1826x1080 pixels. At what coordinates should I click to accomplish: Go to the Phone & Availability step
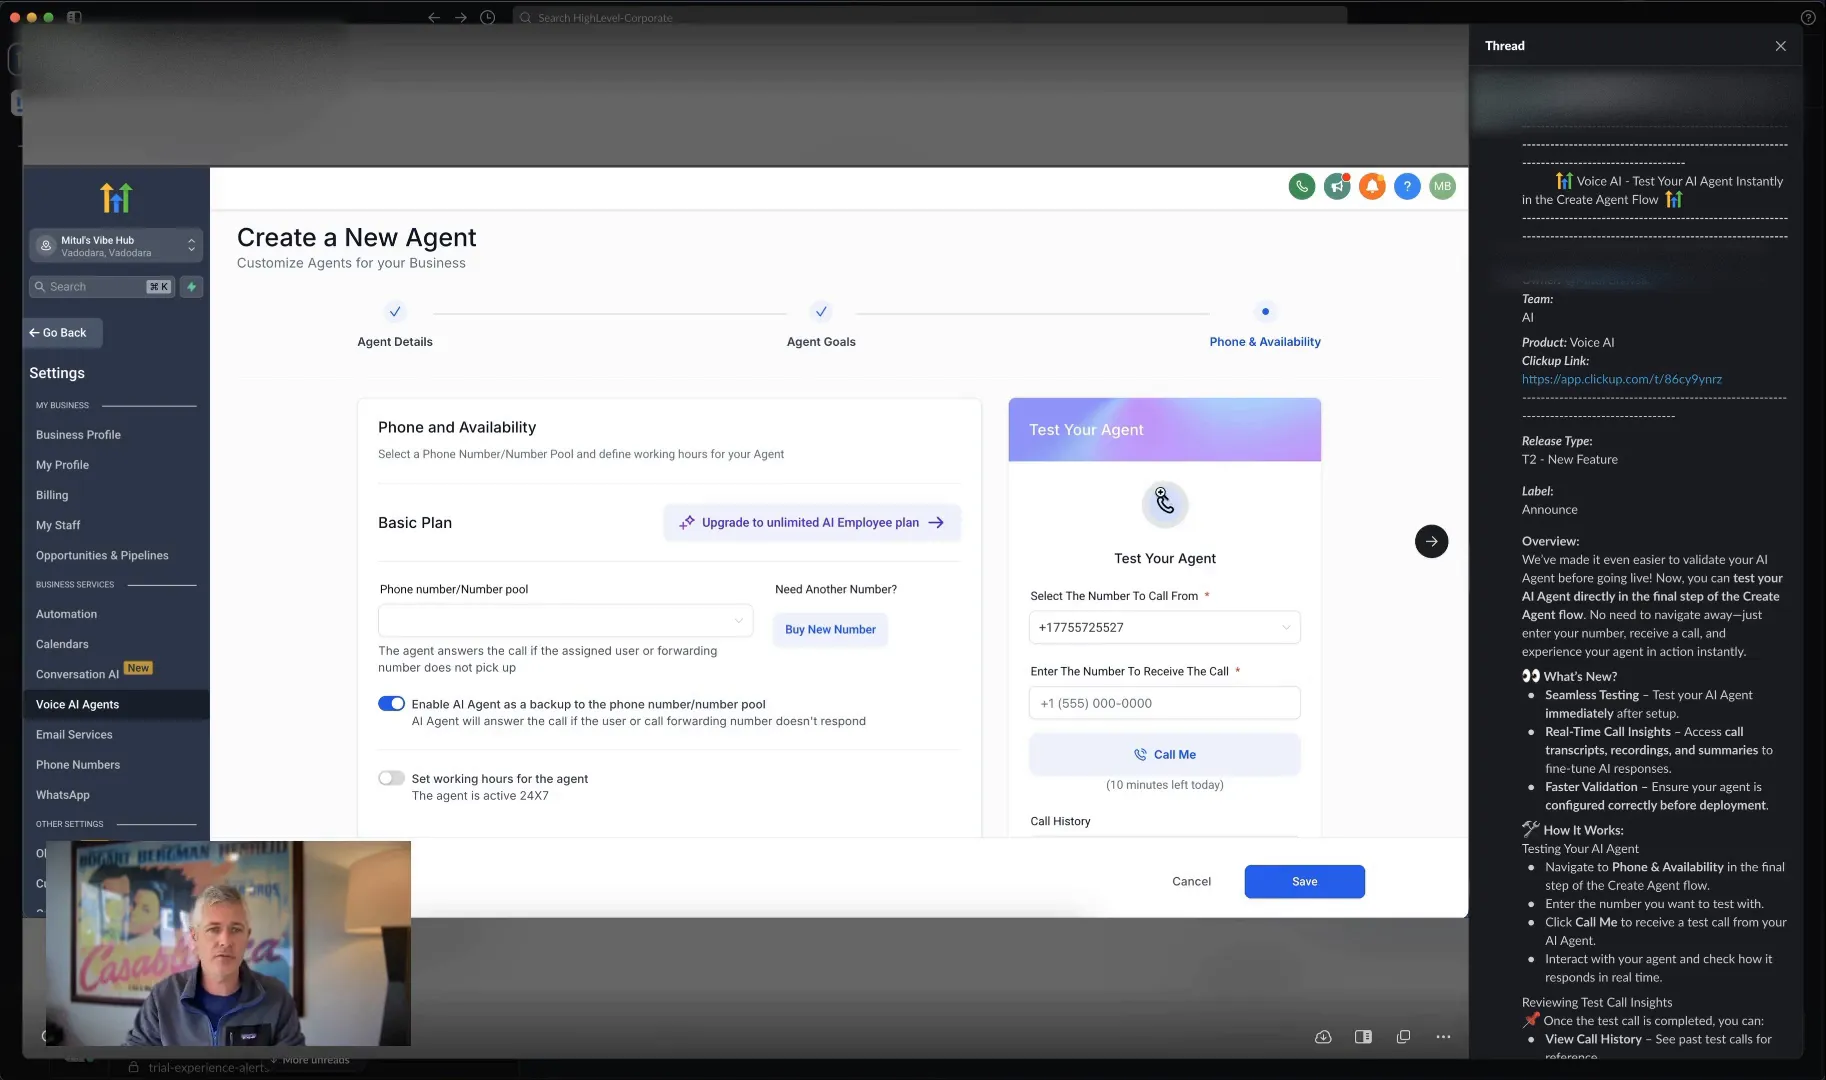point(1264,342)
